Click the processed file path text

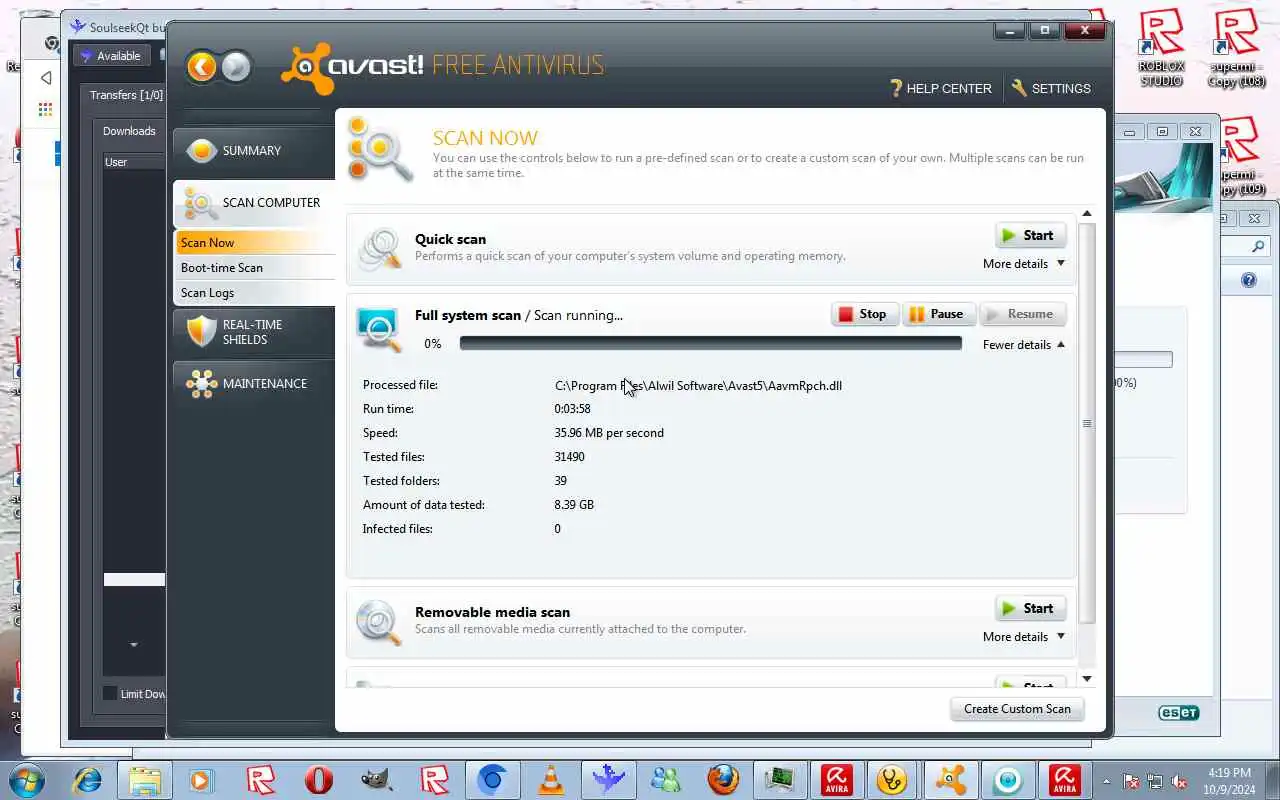click(x=698, y=385)
